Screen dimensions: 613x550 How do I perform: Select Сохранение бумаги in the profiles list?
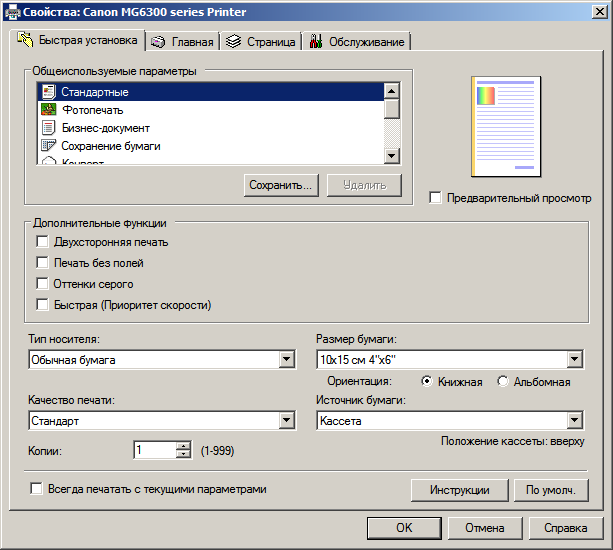click(211, 146)
